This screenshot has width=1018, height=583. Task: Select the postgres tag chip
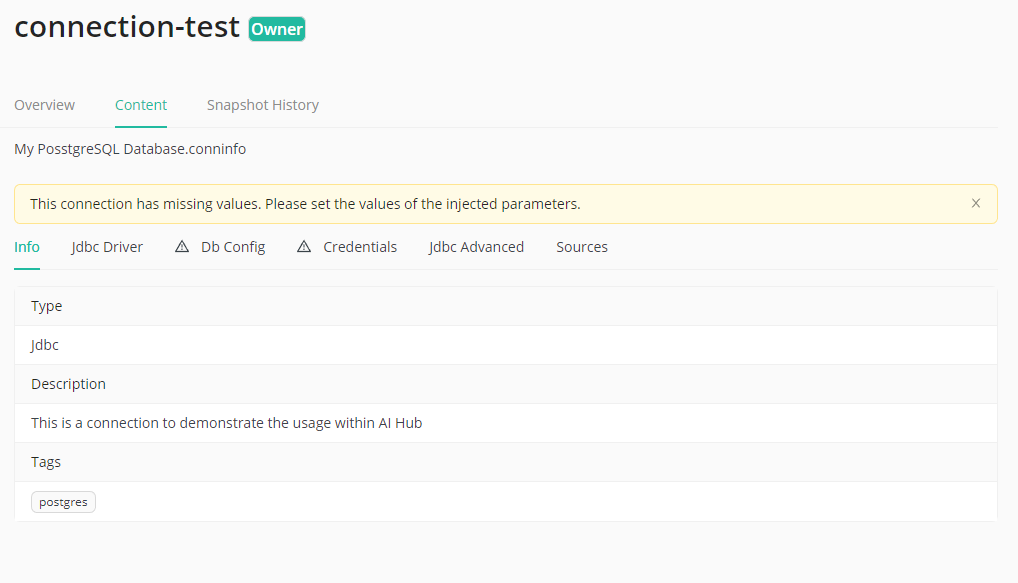click(63, 502)
